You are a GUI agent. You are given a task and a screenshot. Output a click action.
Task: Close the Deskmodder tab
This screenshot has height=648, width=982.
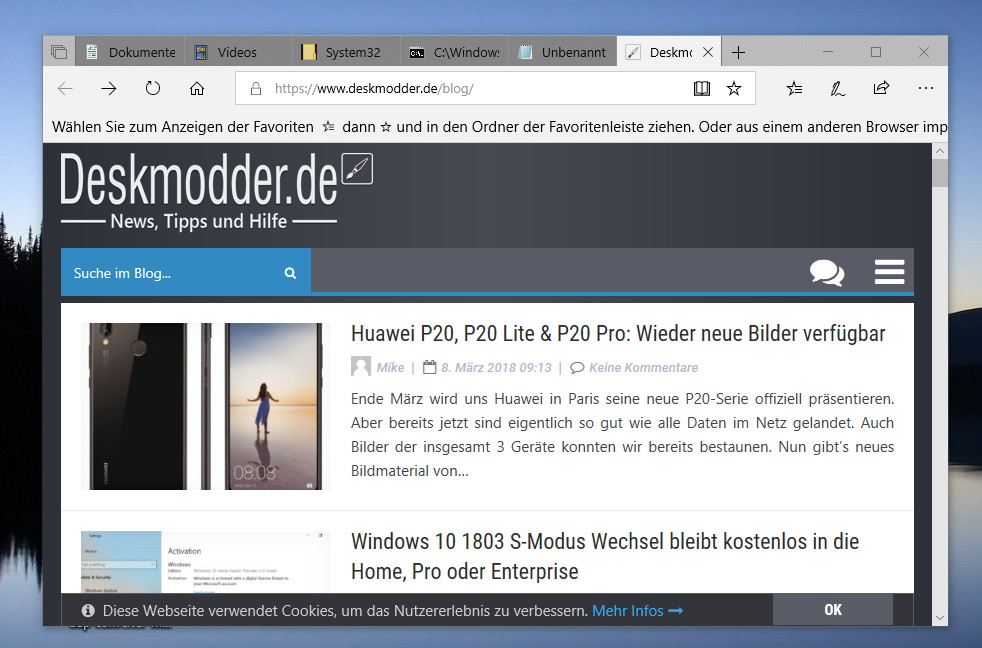(708, 52)
